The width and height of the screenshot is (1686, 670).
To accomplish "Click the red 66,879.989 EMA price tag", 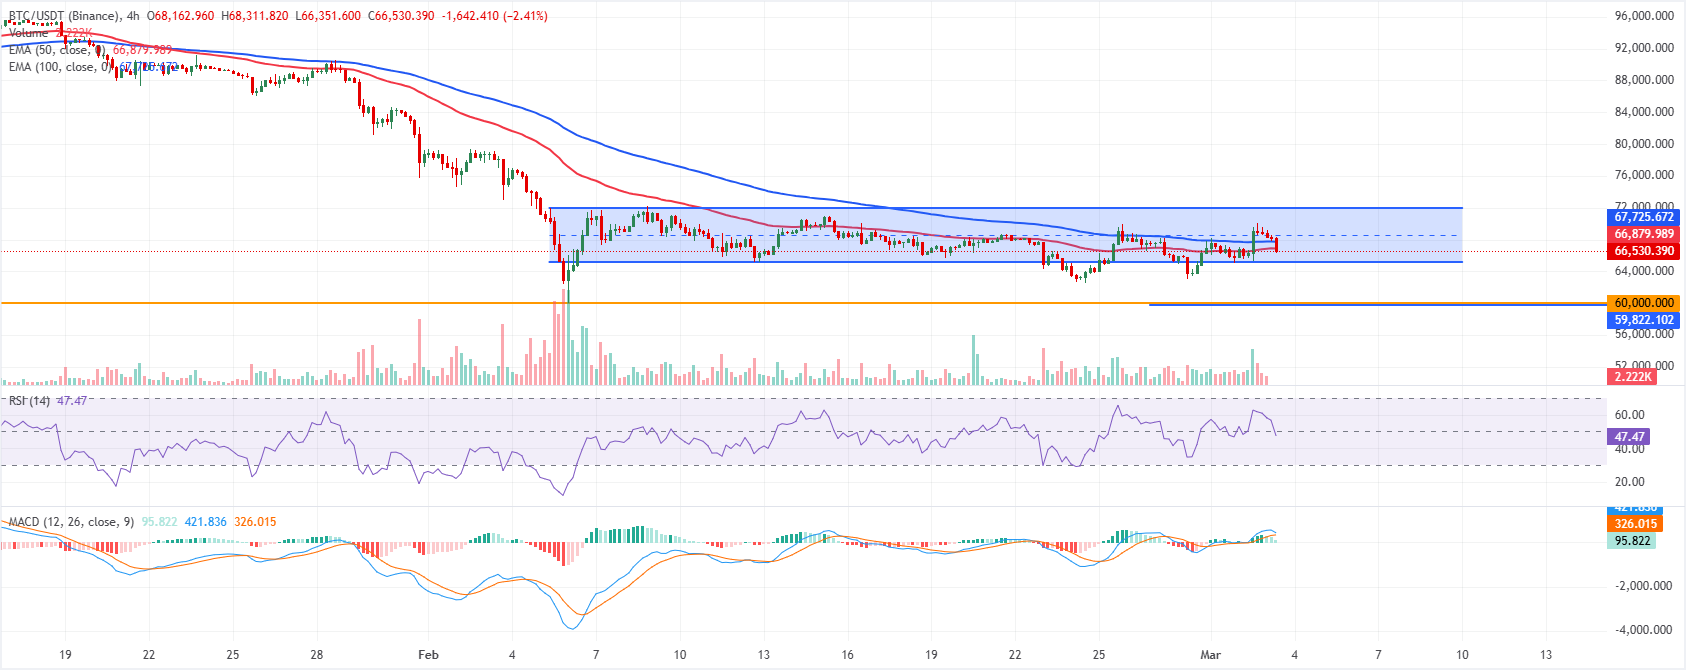I will point(1643,234).
